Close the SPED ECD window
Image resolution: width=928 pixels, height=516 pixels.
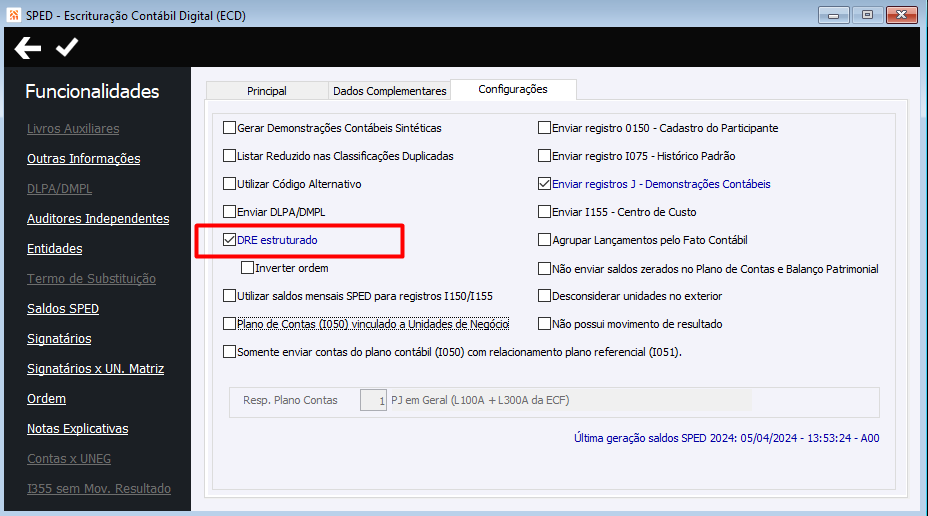point(901,15)
